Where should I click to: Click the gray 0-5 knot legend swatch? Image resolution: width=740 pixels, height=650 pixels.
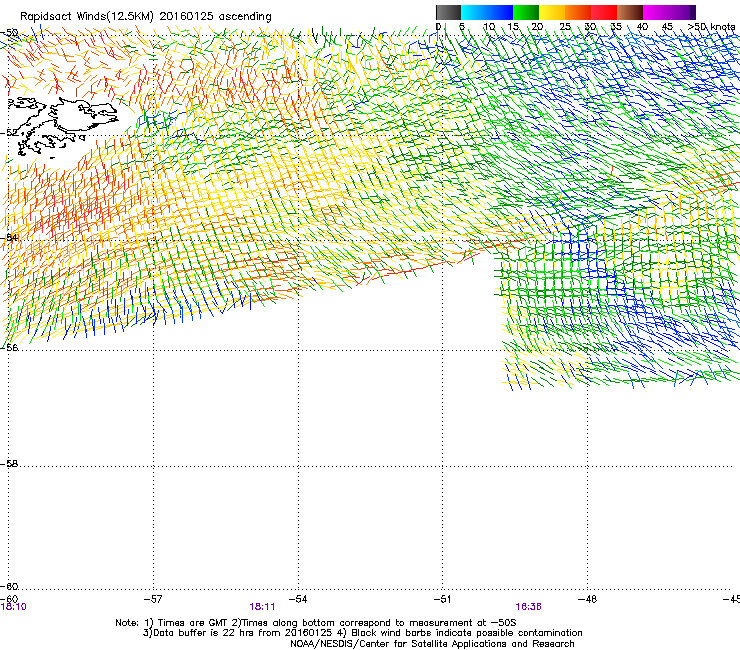448,12
